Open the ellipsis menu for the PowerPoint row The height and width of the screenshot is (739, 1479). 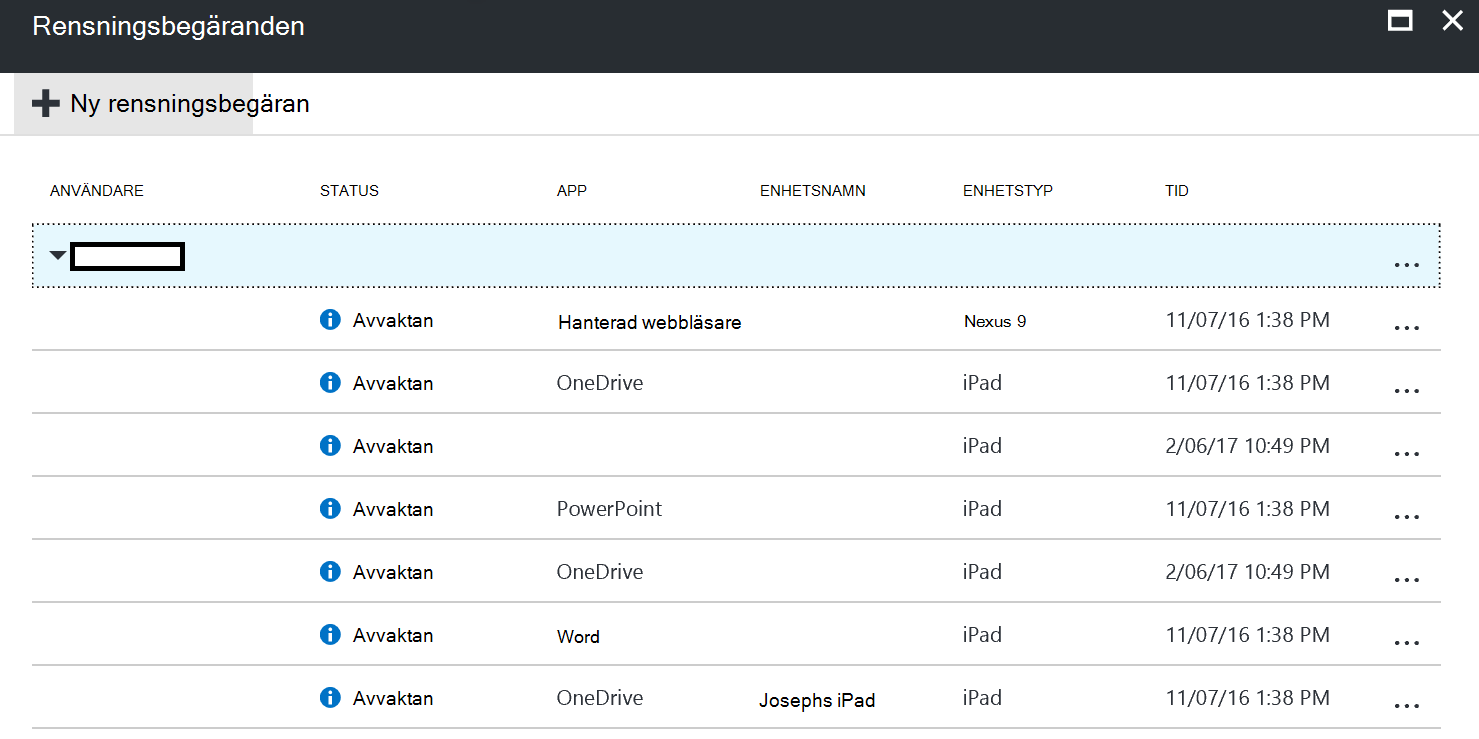pos(1406,516)
